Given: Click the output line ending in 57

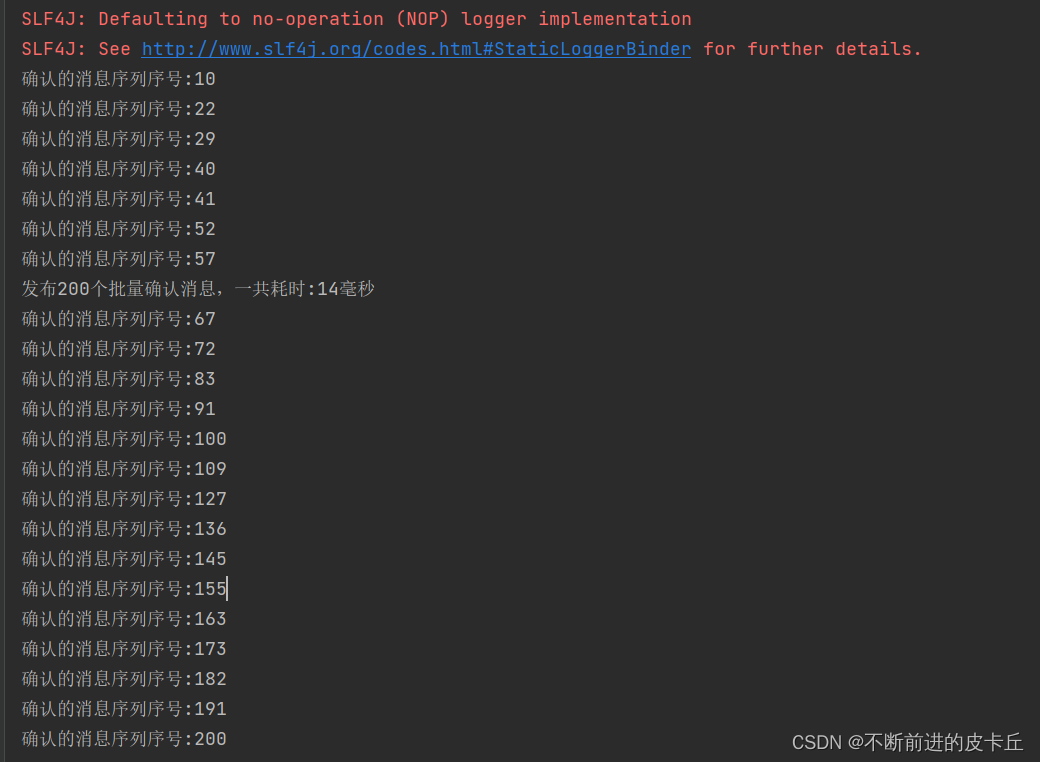Looking at the screenshot, I should click(118, 259).
